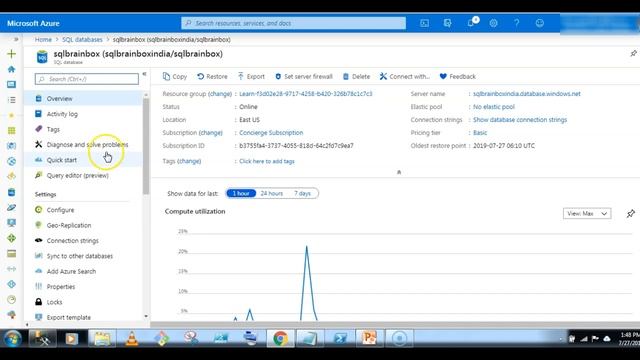Pin the sqlbrainbox blade to dashboard

click(x=633, y=53)
